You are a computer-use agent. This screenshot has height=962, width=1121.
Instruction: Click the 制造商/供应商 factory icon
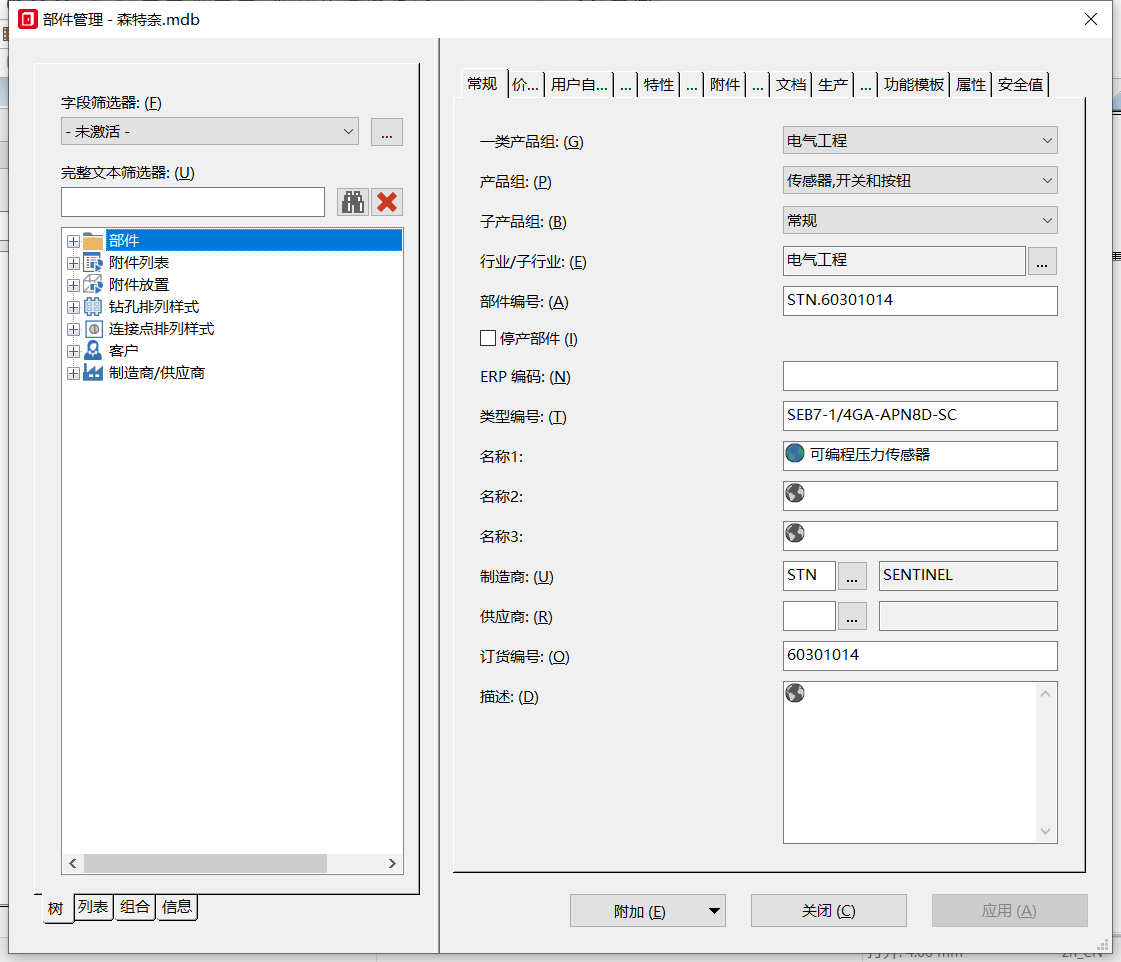[93, 372]
